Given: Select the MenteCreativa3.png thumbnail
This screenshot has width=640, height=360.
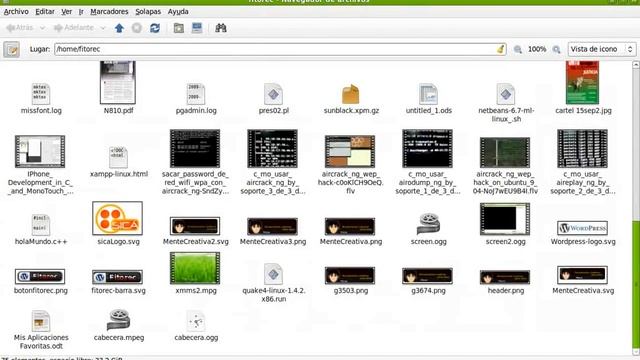Looking at the screenshot, I should click(x=272, y=227).
